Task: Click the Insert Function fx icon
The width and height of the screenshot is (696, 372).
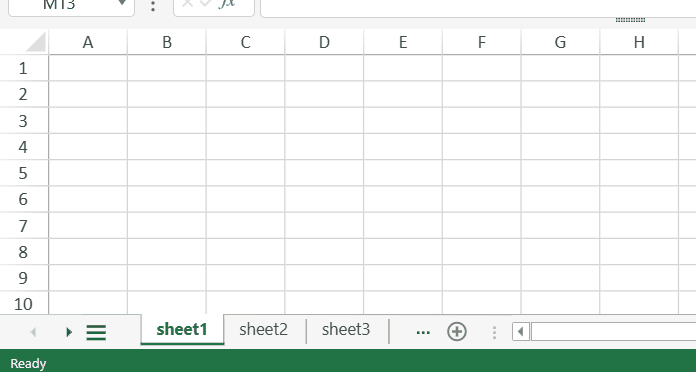Action: point(226,4)
